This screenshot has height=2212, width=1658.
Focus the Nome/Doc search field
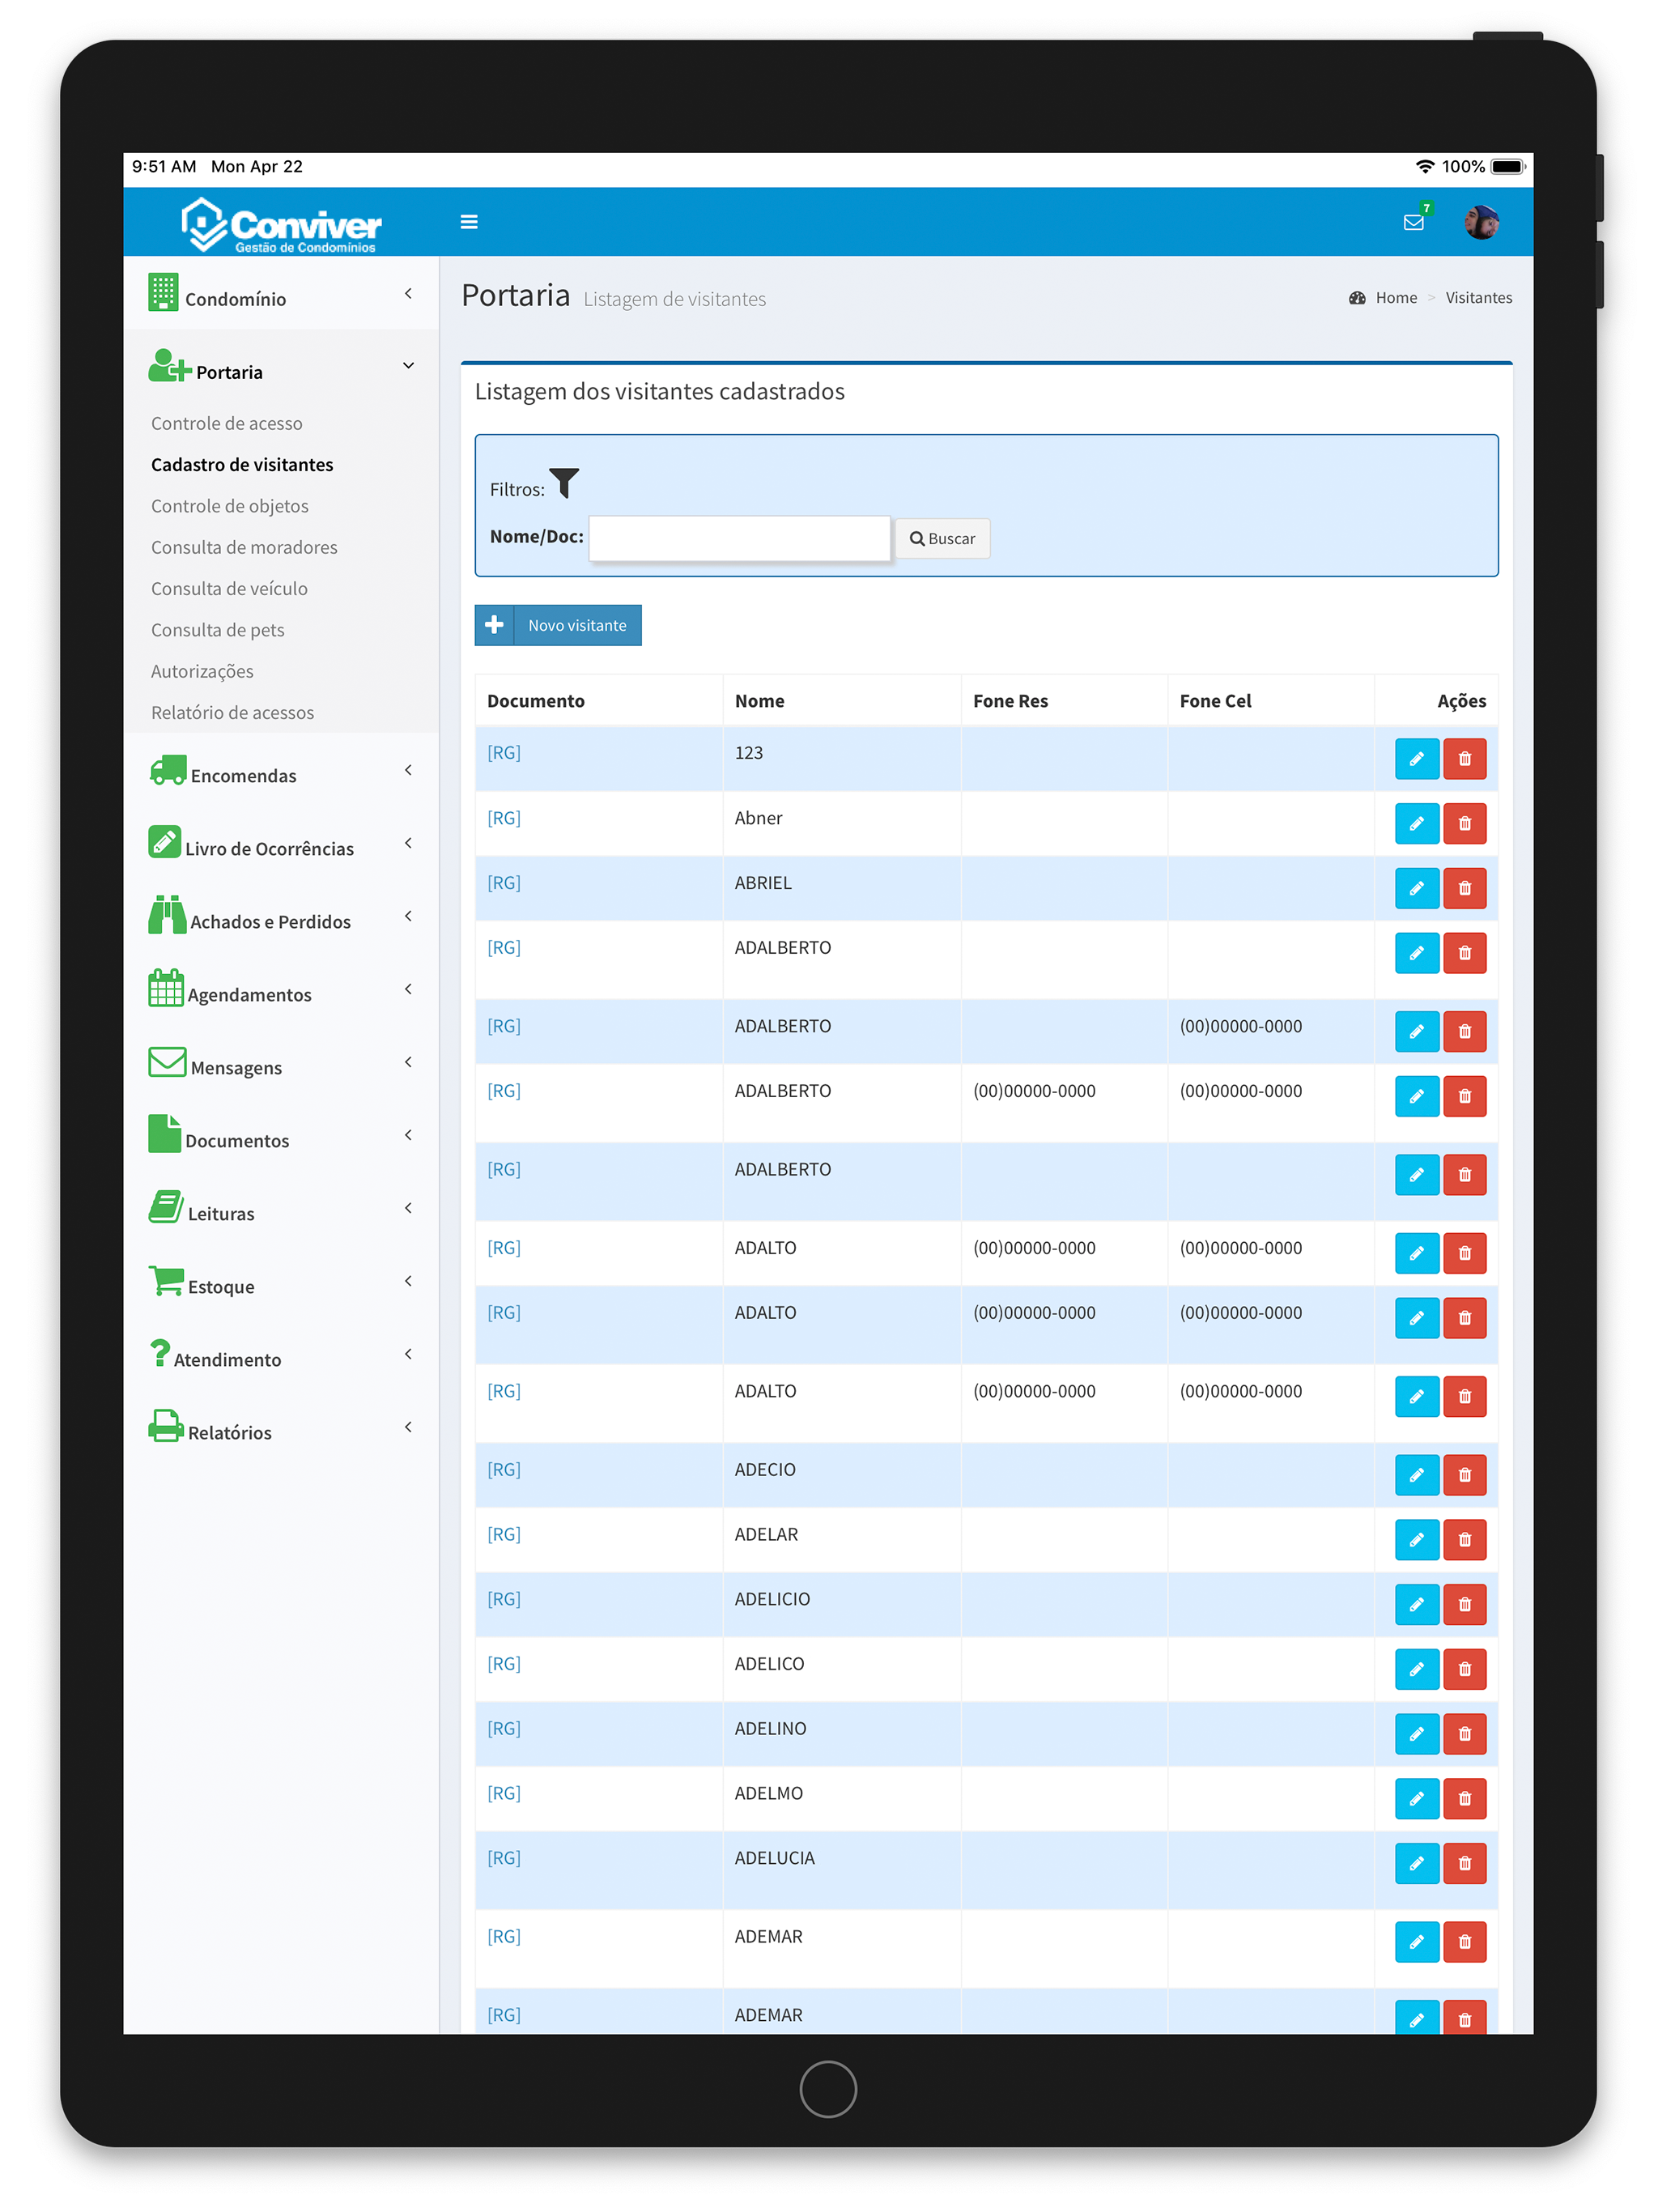coord(739,539)
